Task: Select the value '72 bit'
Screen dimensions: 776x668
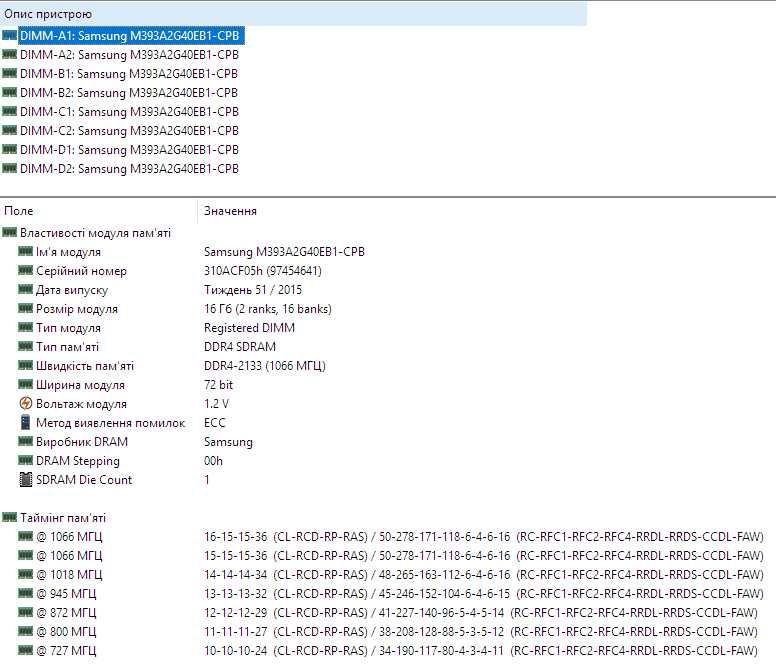Action: (x=218, y=384)
